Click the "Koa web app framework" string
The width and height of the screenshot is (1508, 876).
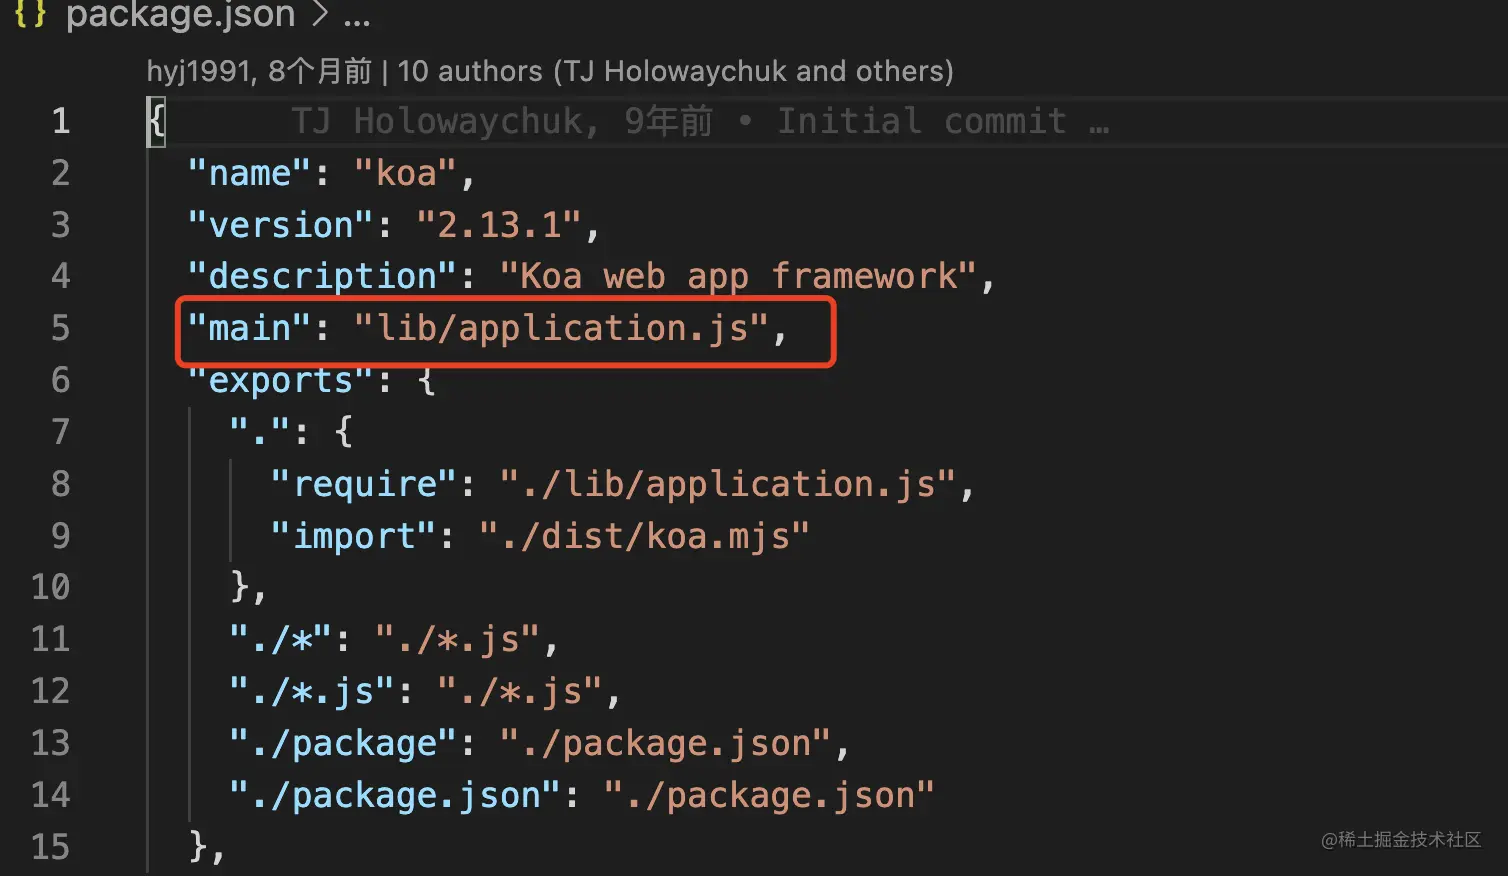click(x=738, y=276)
